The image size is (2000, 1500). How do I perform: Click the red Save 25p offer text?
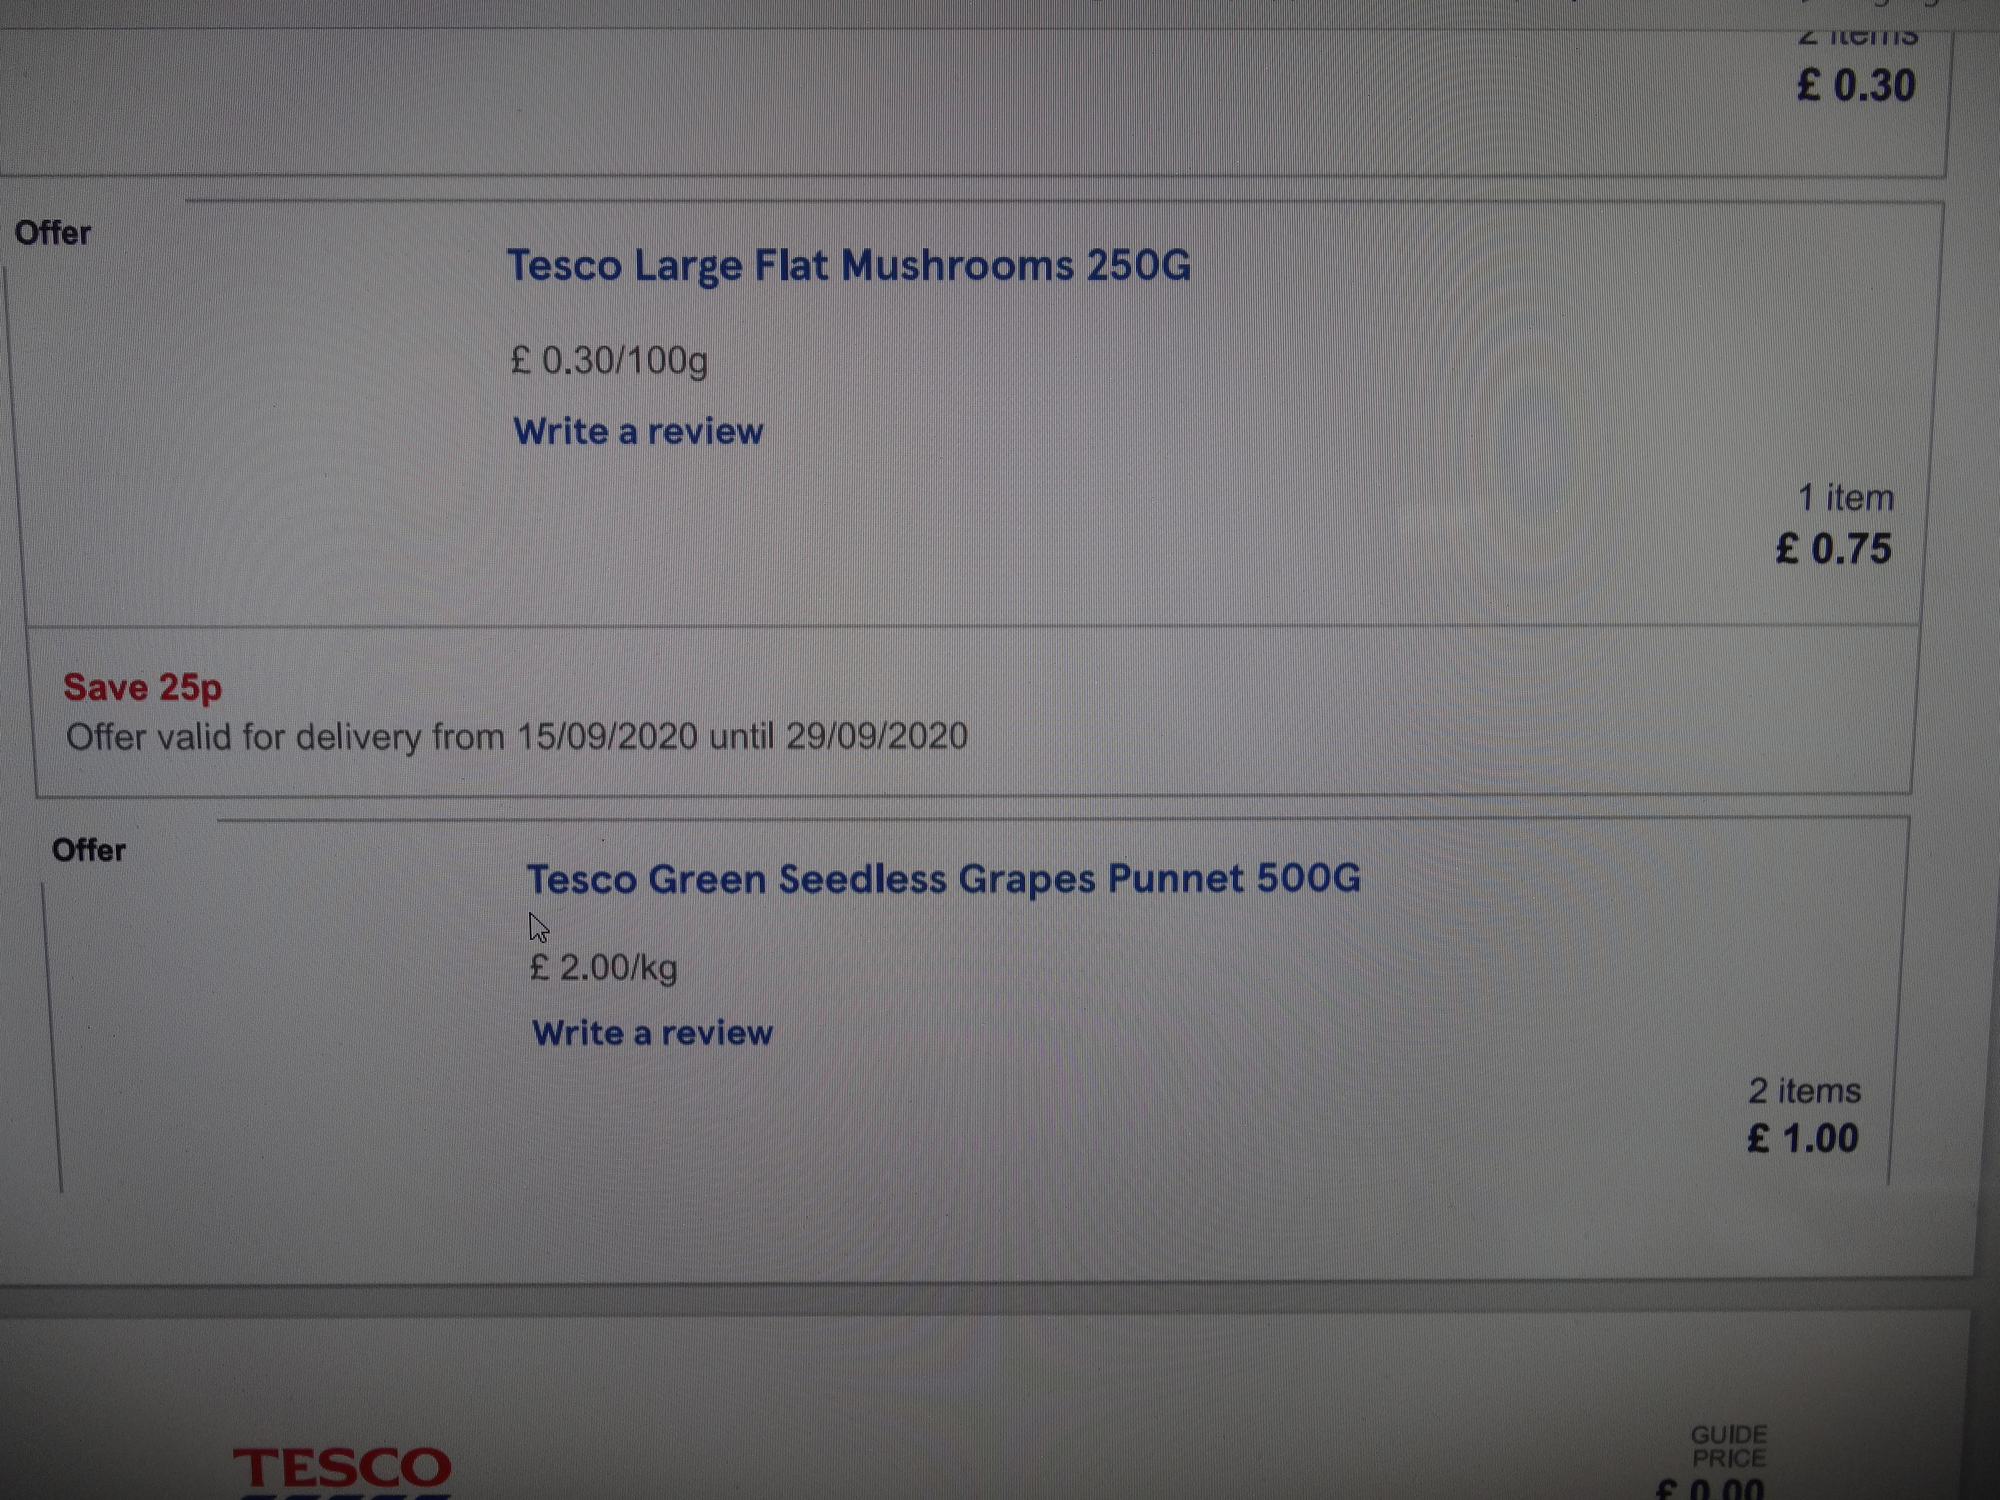(143, 687)
